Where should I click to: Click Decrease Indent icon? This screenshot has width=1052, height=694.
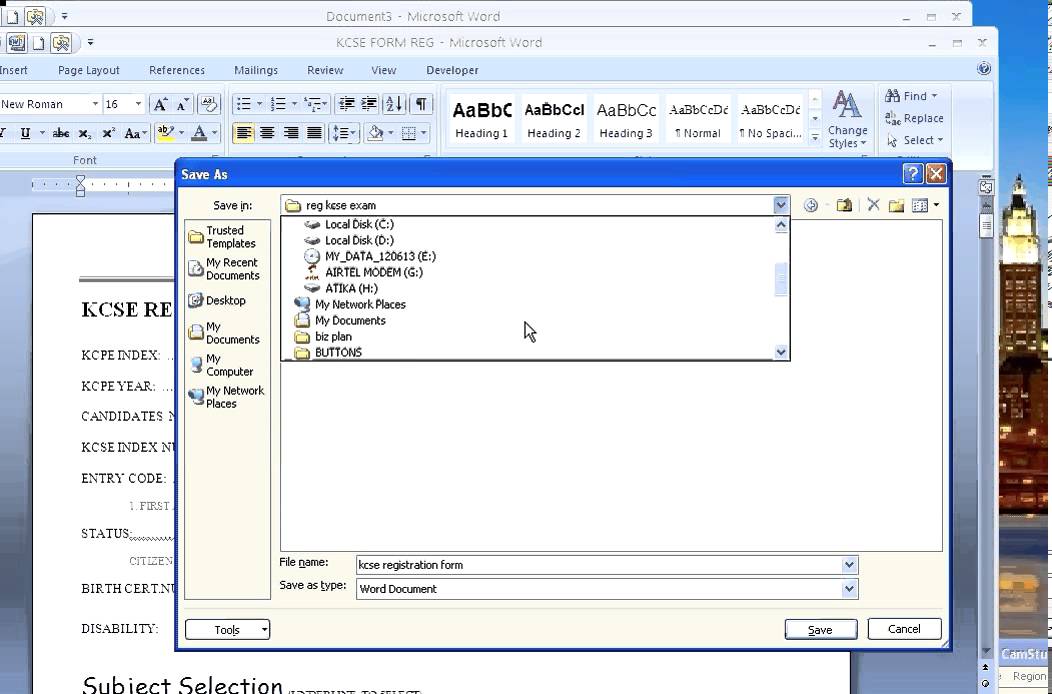click(x=346, y=104)
